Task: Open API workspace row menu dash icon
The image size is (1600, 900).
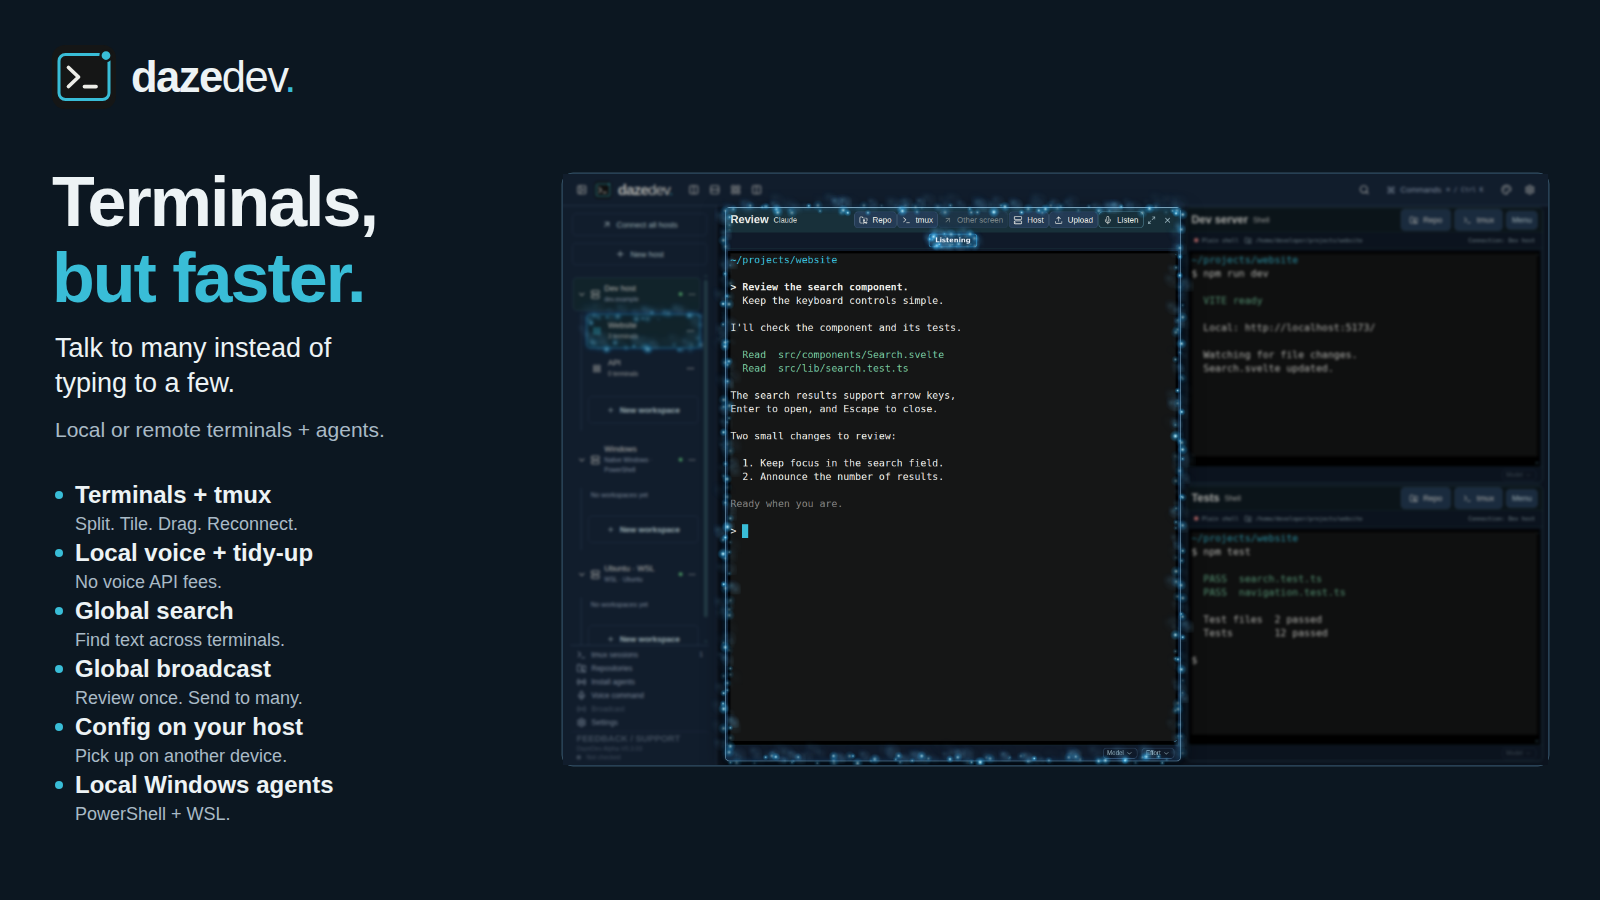Action: point(690,369)
